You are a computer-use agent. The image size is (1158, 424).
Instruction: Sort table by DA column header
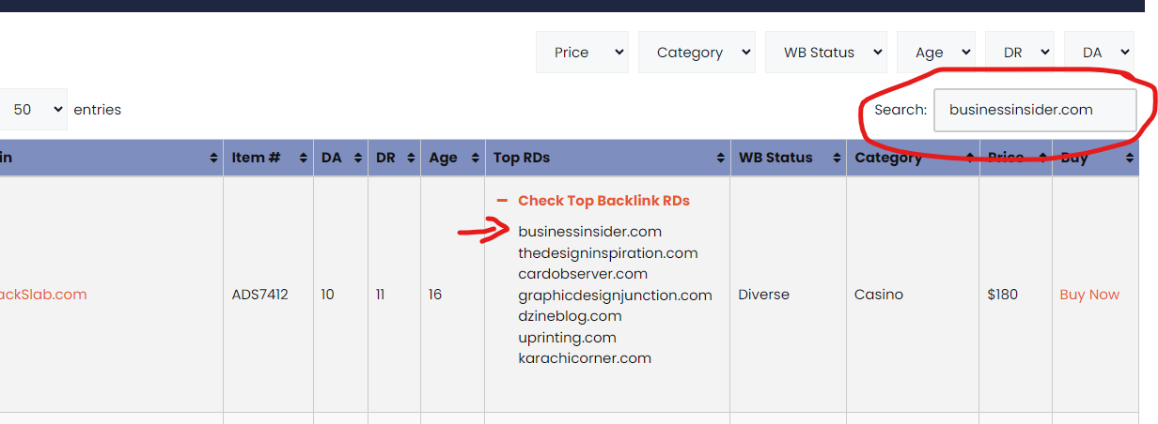pos(340,157)
